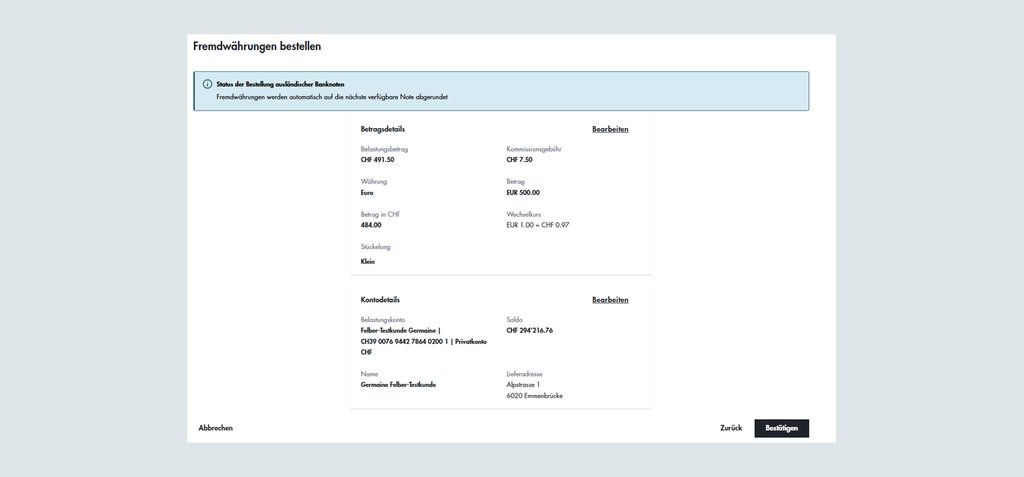Click the Kontodetails heading

380,300
